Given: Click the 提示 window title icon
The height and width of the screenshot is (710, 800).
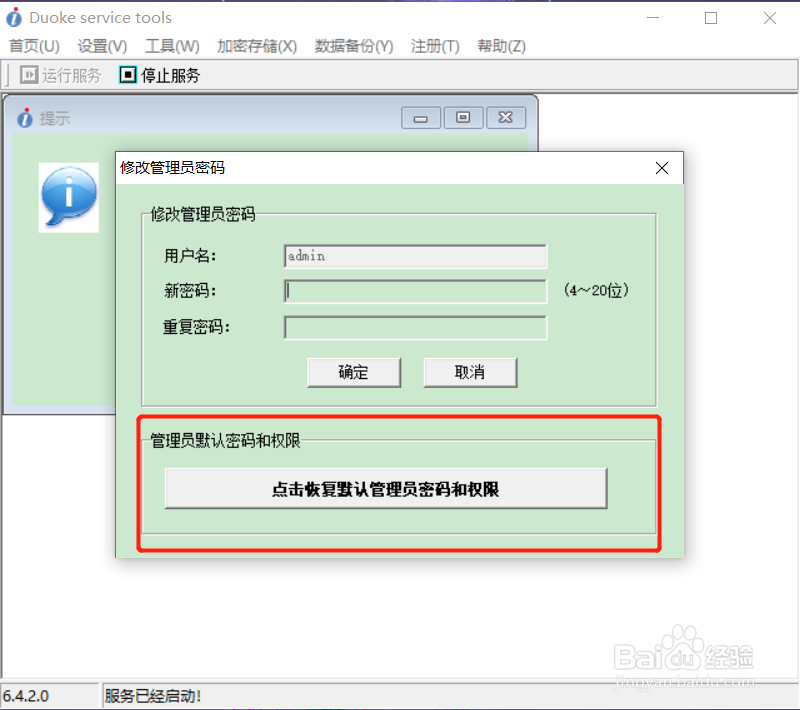Looking at the screenshot, I should 24,118.
